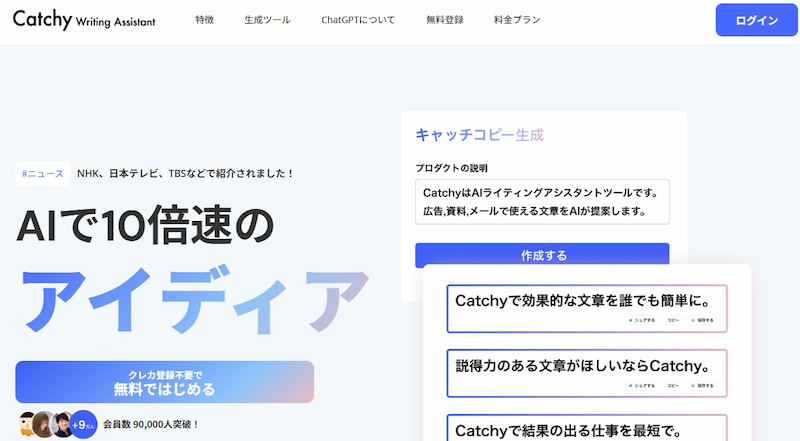Click the 作成する button
Image resolution: width=800 pixels, height=441 pixels.
click(542, 255)
